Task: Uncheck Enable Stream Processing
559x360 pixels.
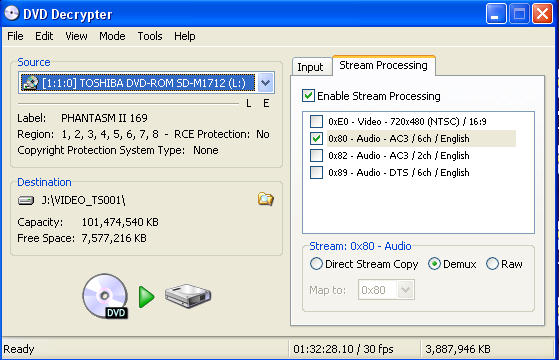Action: coord(308,96)
